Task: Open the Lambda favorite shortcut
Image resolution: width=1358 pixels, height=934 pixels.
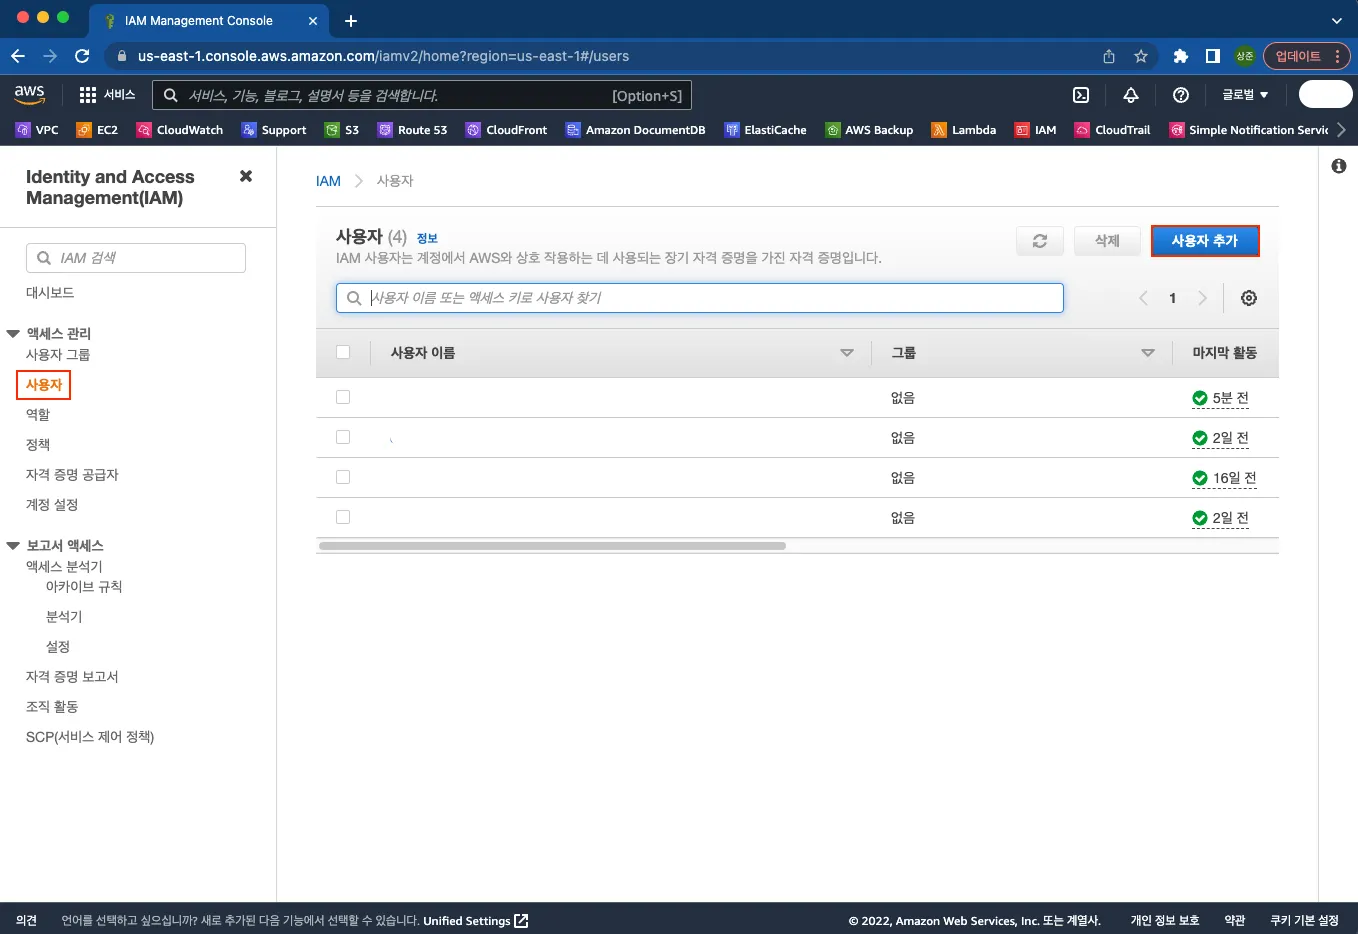Action: (x=964, y=130)
